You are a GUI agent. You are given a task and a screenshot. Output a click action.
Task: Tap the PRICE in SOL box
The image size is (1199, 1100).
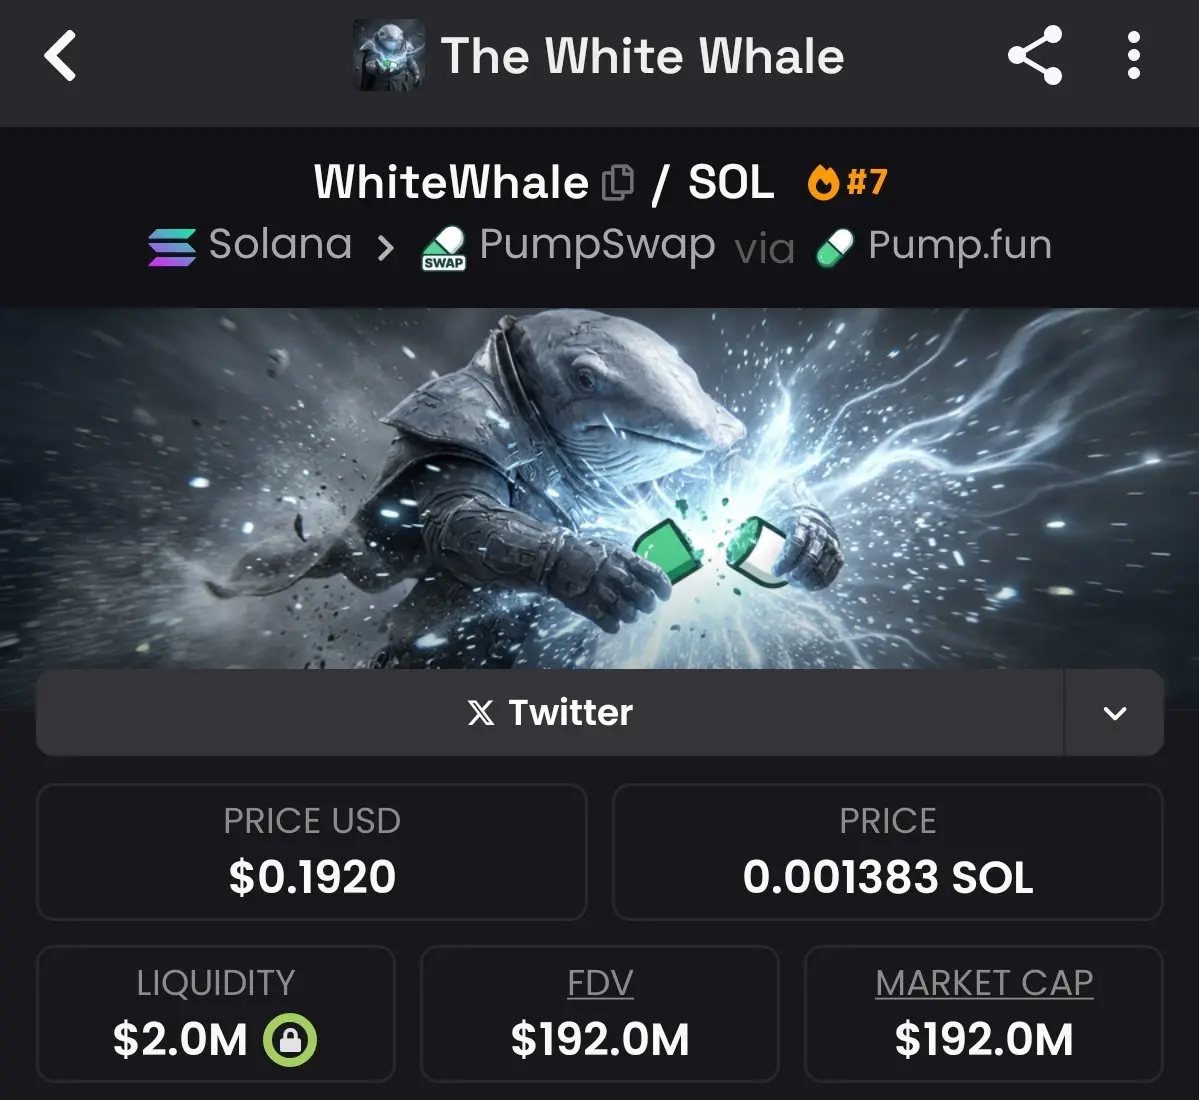click(x=888, y=852)
